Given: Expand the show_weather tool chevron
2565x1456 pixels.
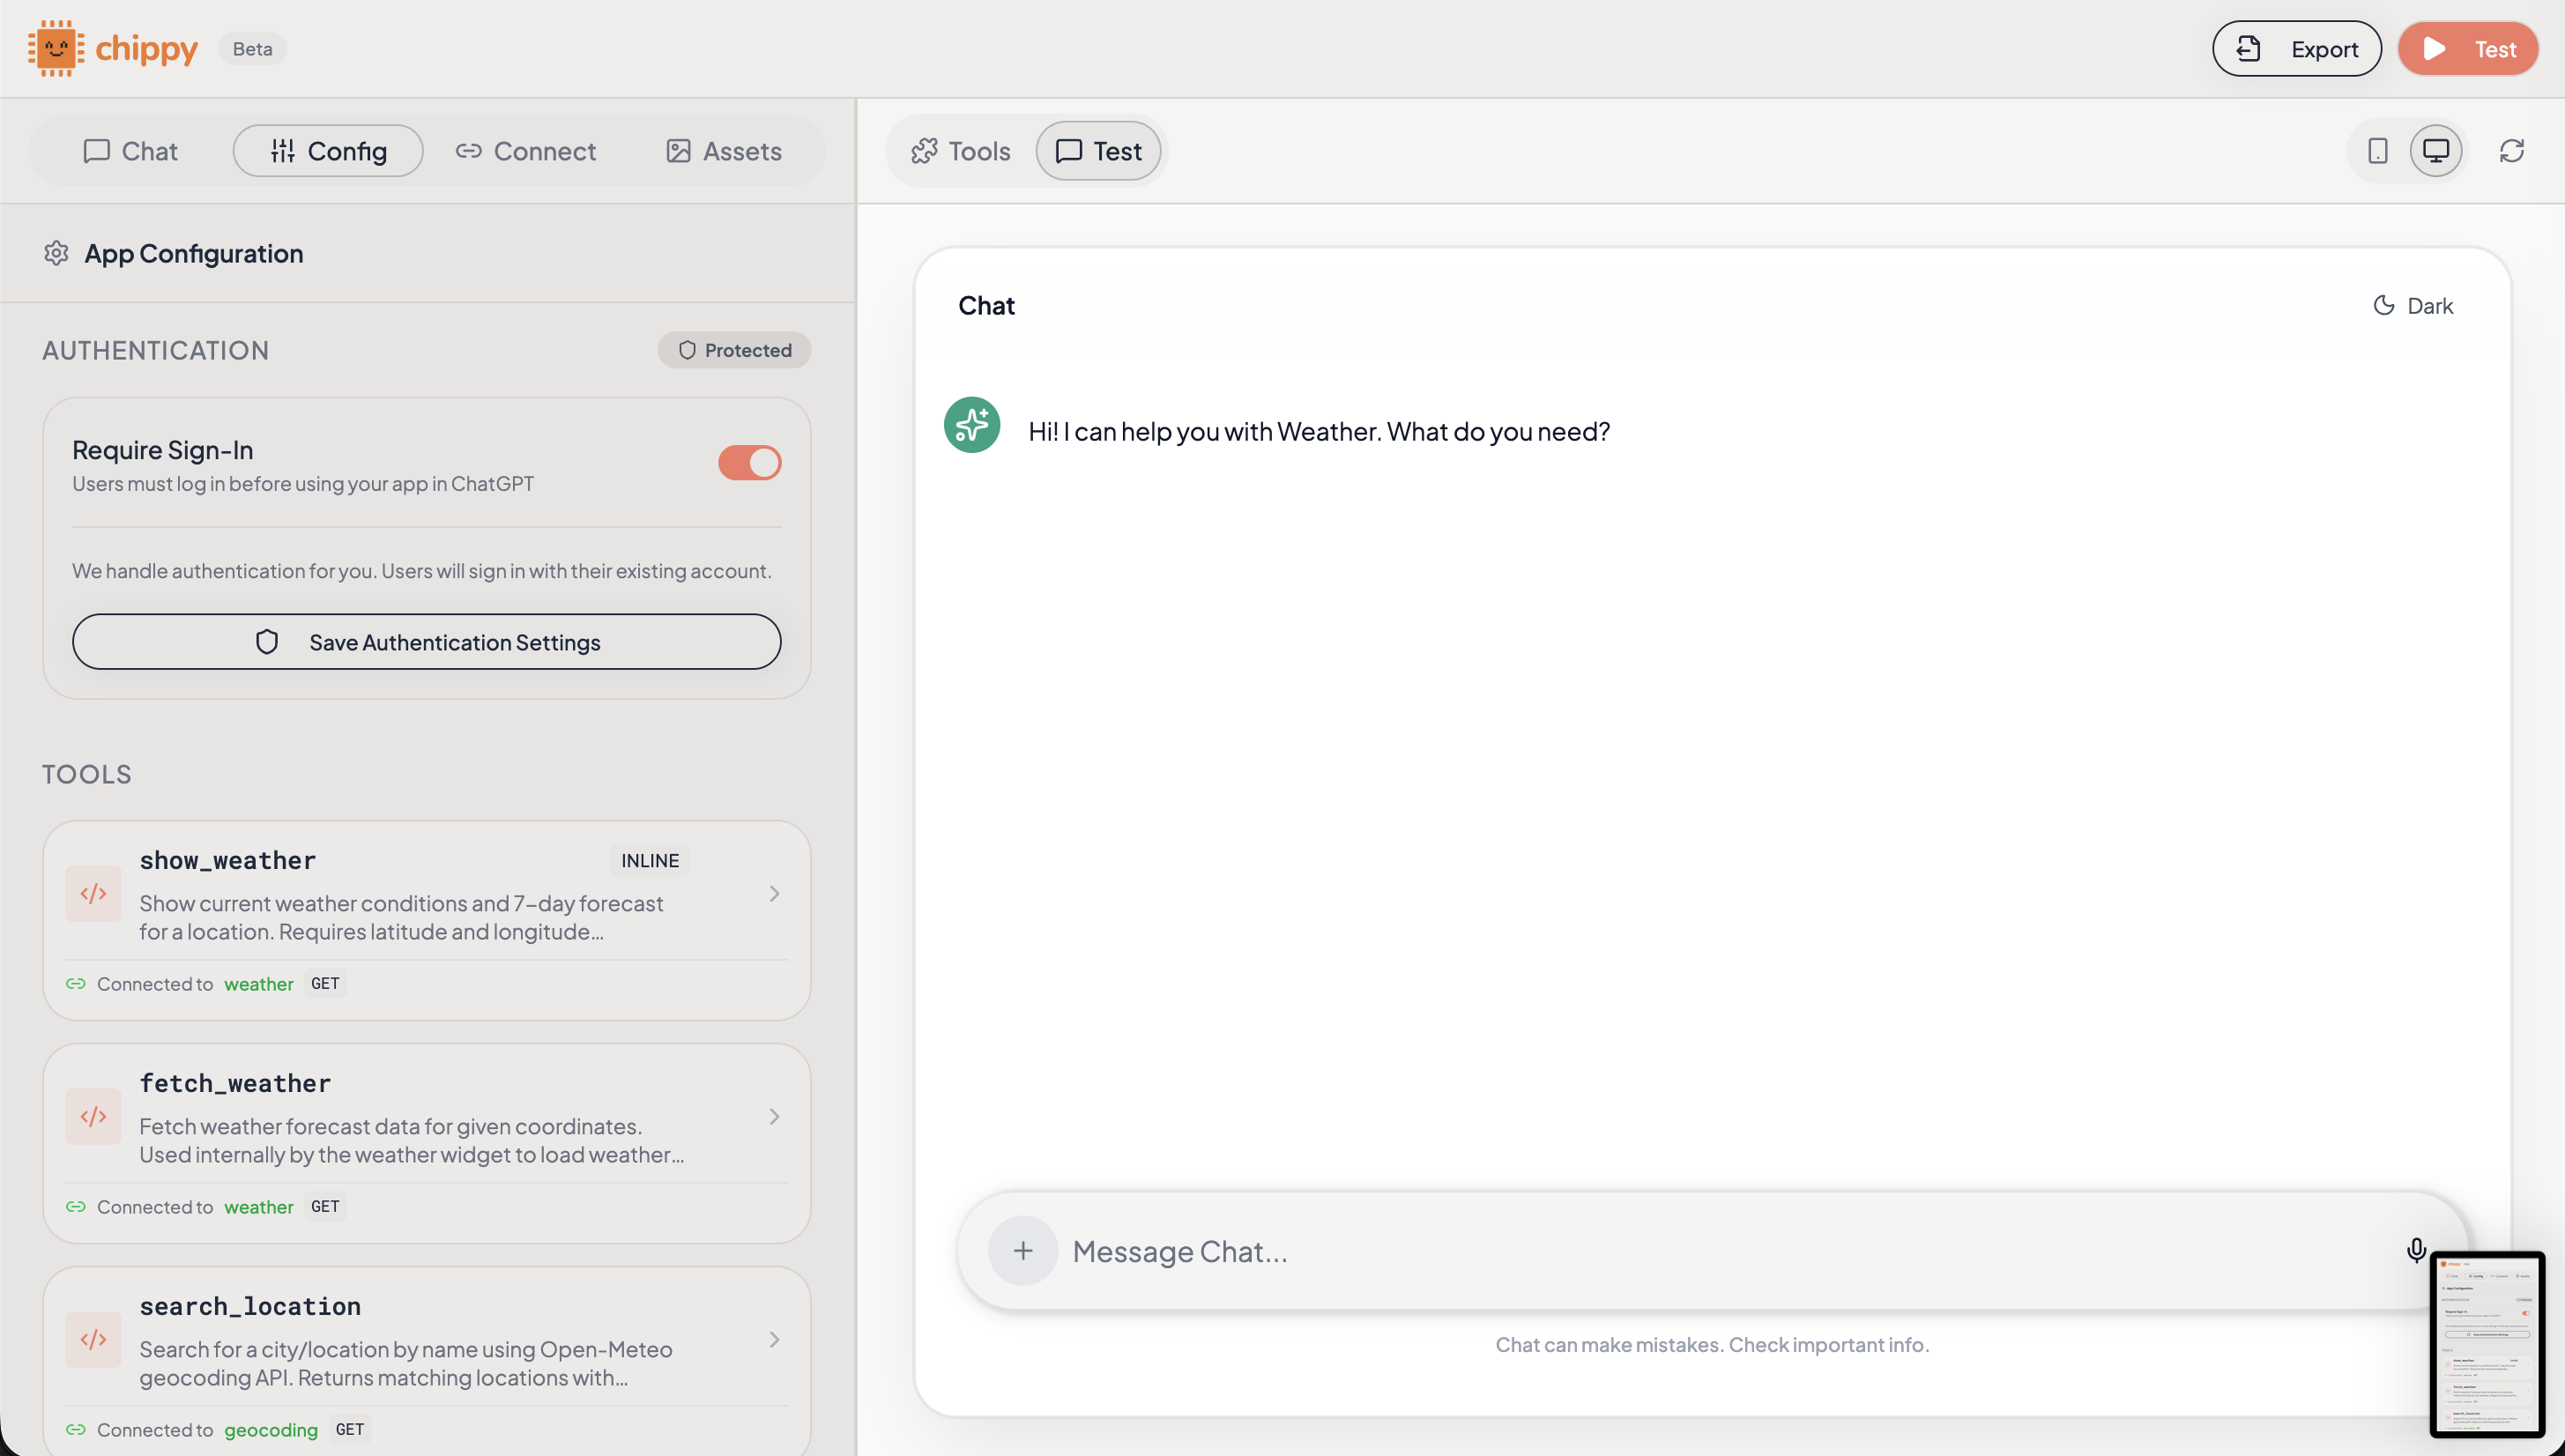Looking at the screenshot, I should pos(774,893).
